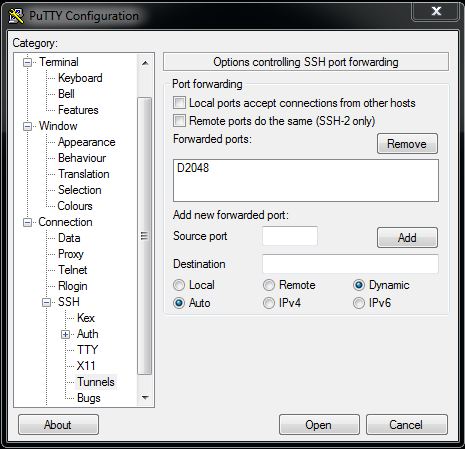
Task: Open the Telnet category
Action: 73,270
